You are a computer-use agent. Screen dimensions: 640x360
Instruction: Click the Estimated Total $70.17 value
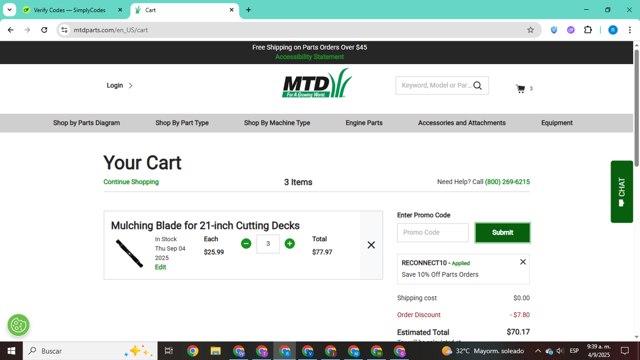(x=518, y=332)
